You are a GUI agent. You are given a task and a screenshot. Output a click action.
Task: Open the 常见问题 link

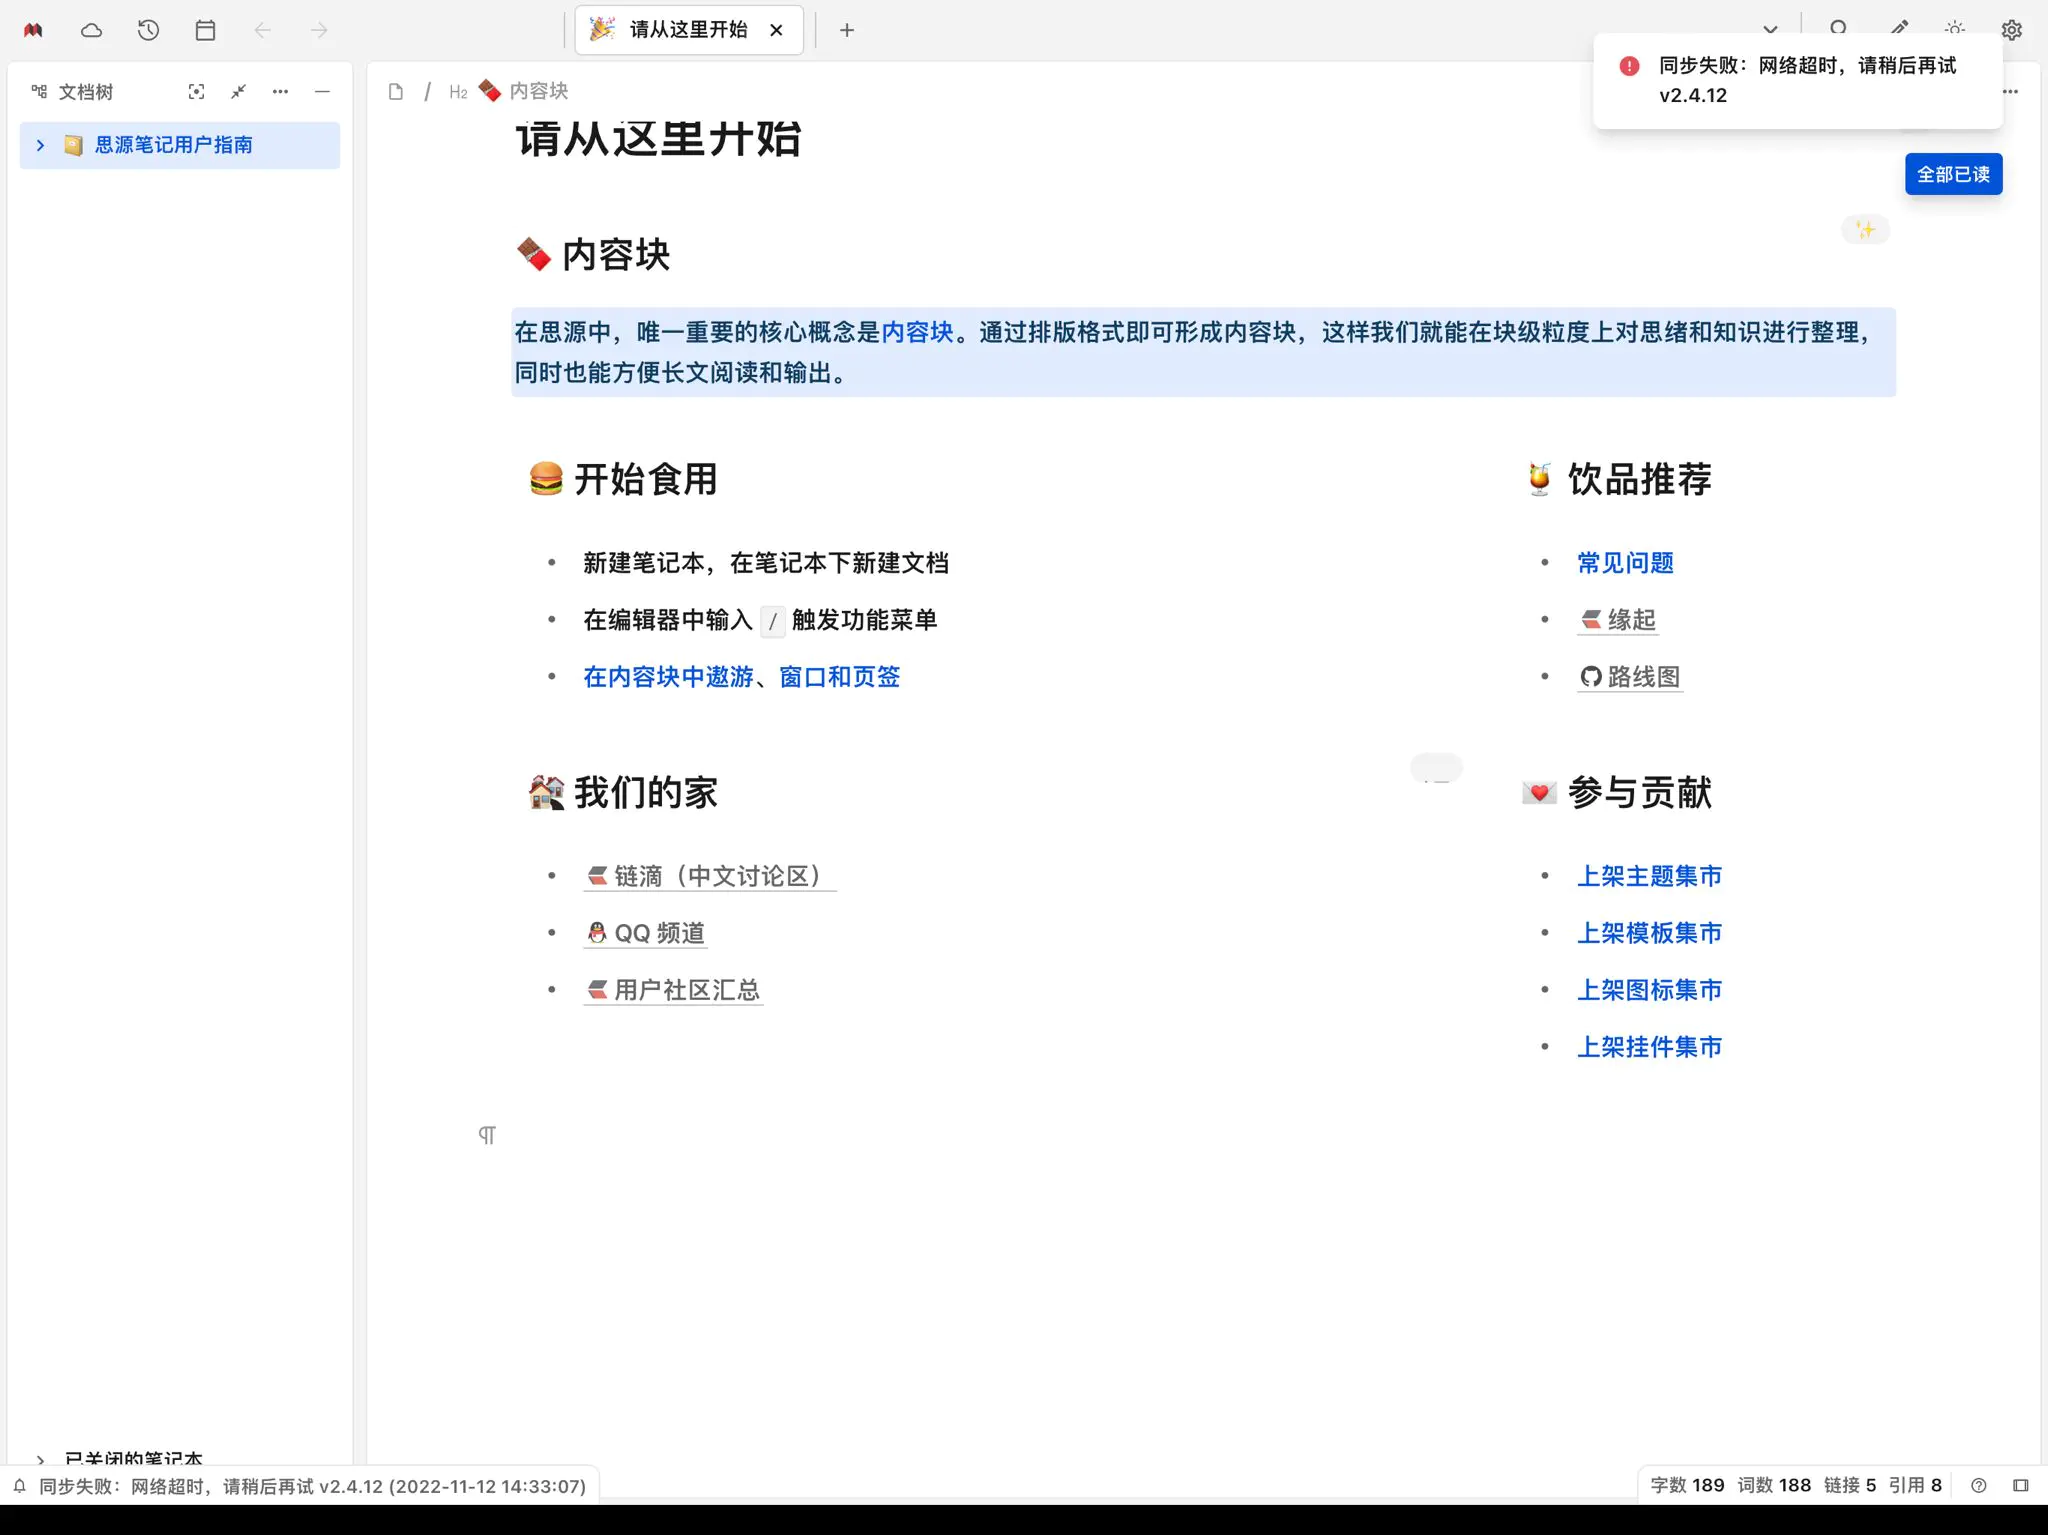point(1625,563)
